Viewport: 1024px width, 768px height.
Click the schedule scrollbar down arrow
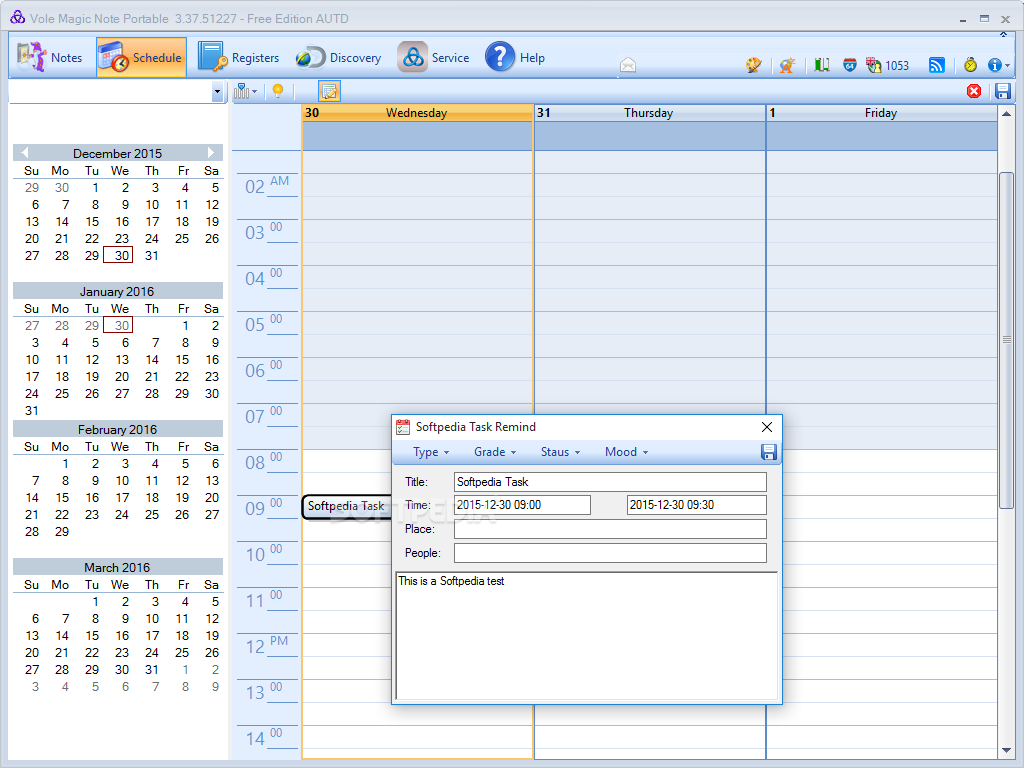[1006, 751]
